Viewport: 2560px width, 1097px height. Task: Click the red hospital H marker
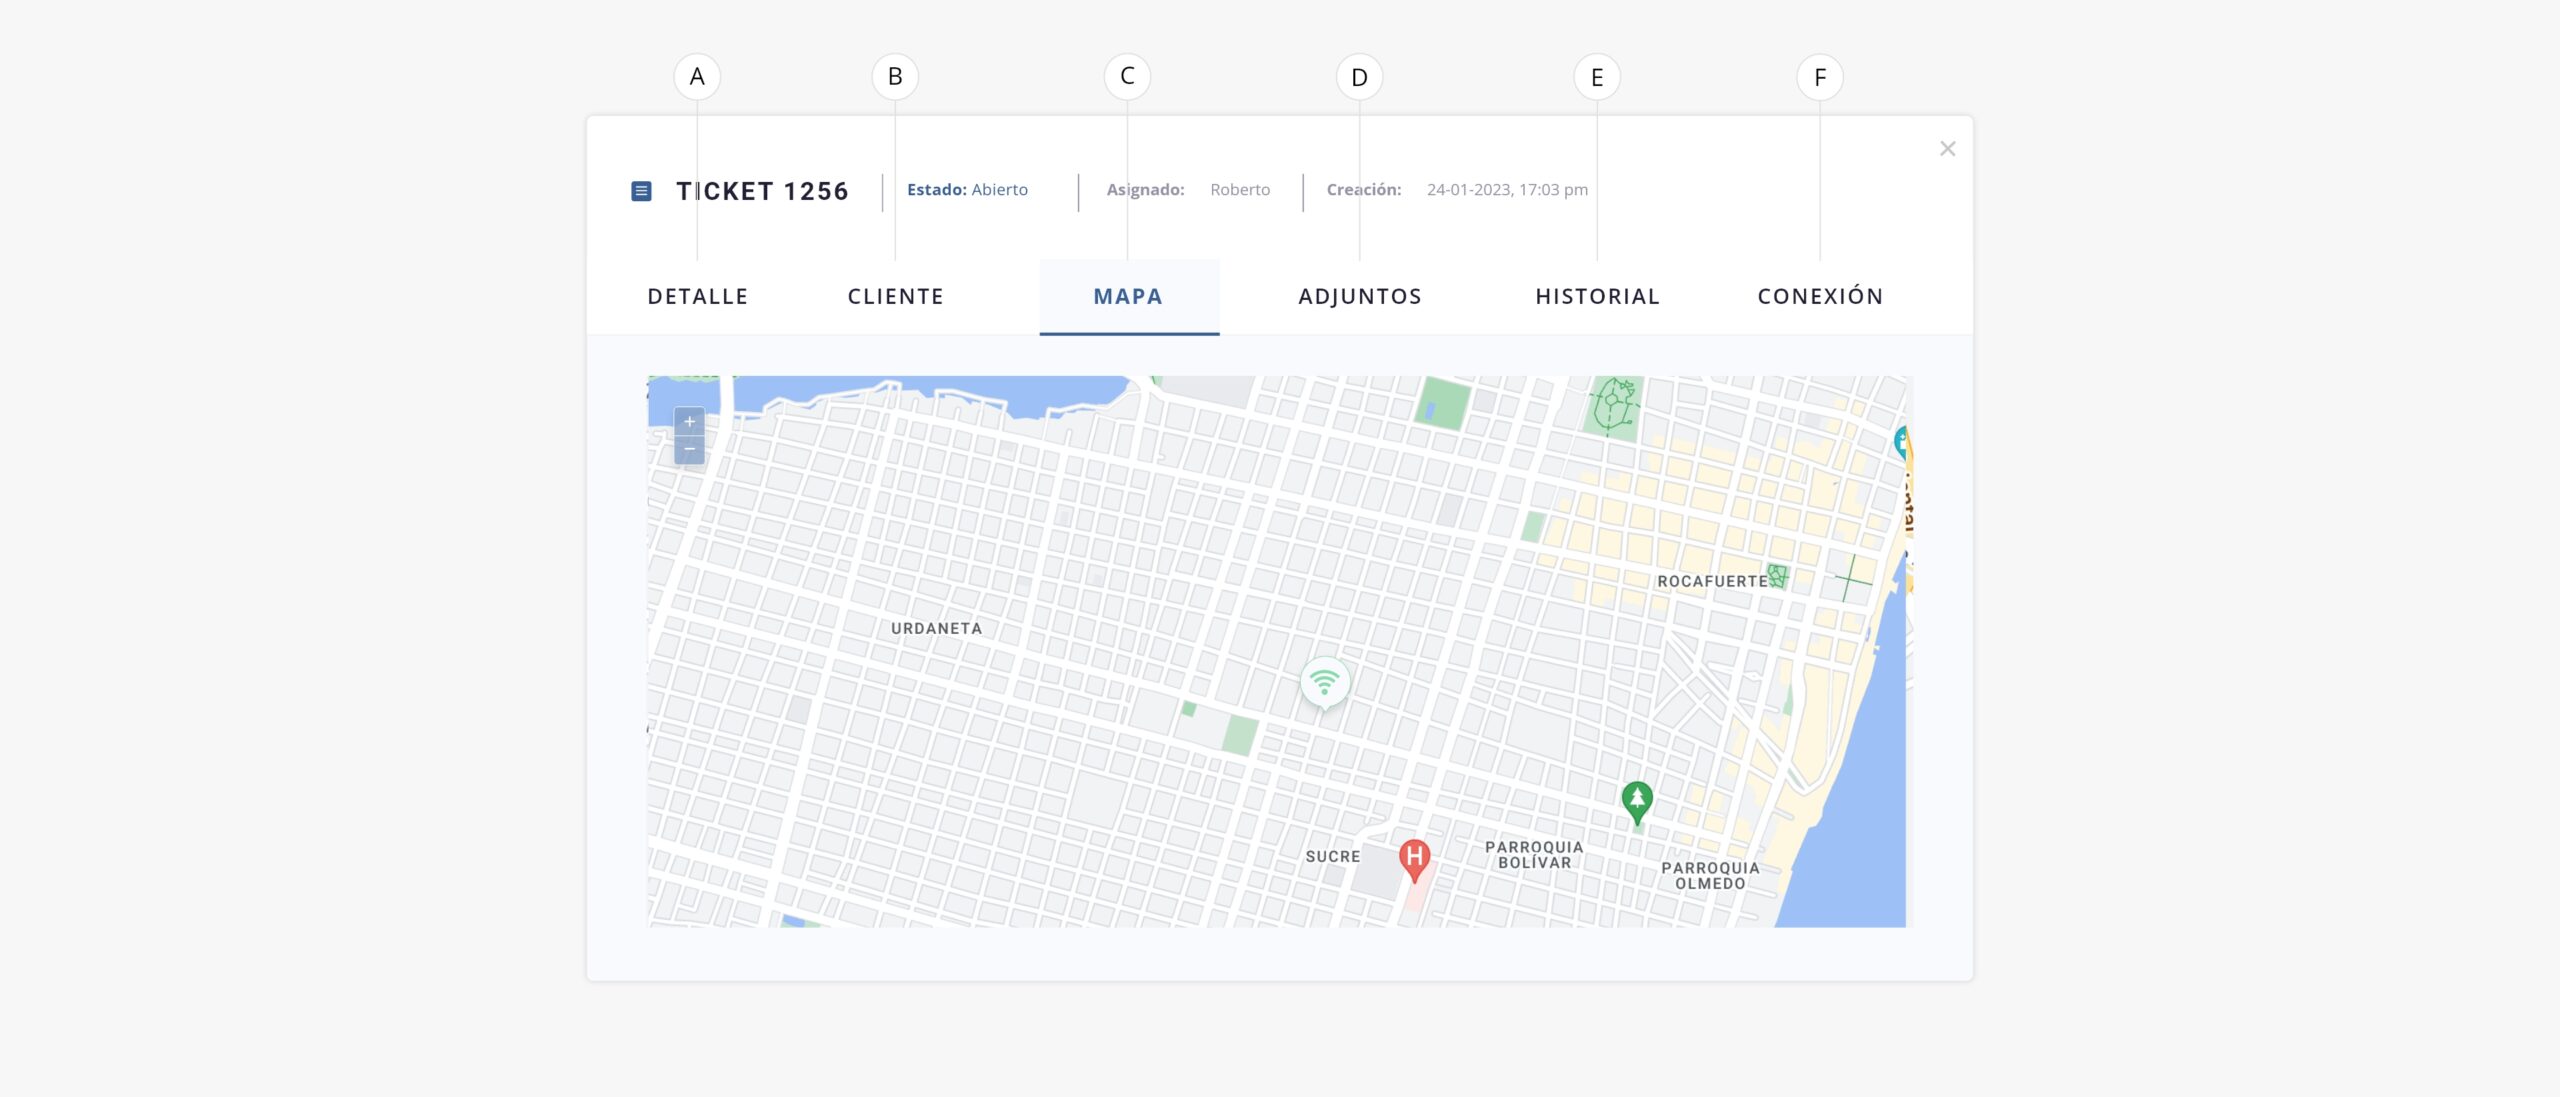pyautogui.click(x=1414, y=857)
